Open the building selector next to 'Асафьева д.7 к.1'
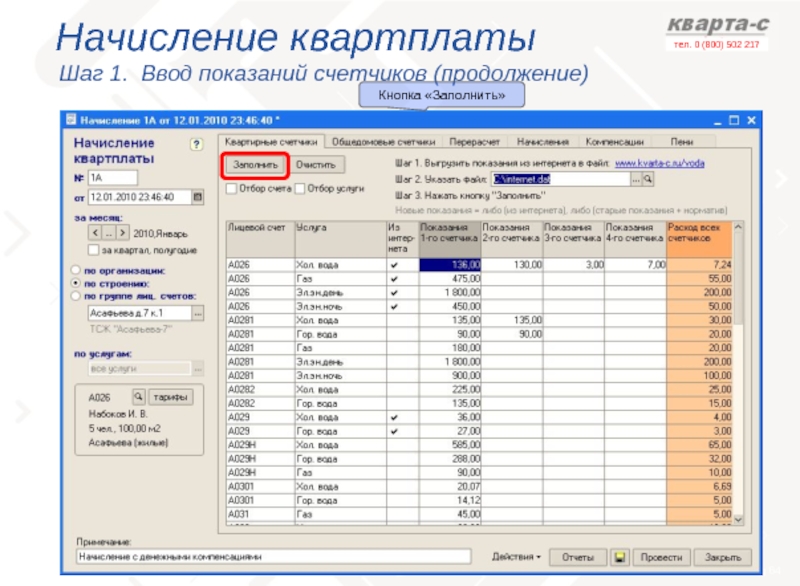Viewport: 800px width, 586px height. point(196,313)
